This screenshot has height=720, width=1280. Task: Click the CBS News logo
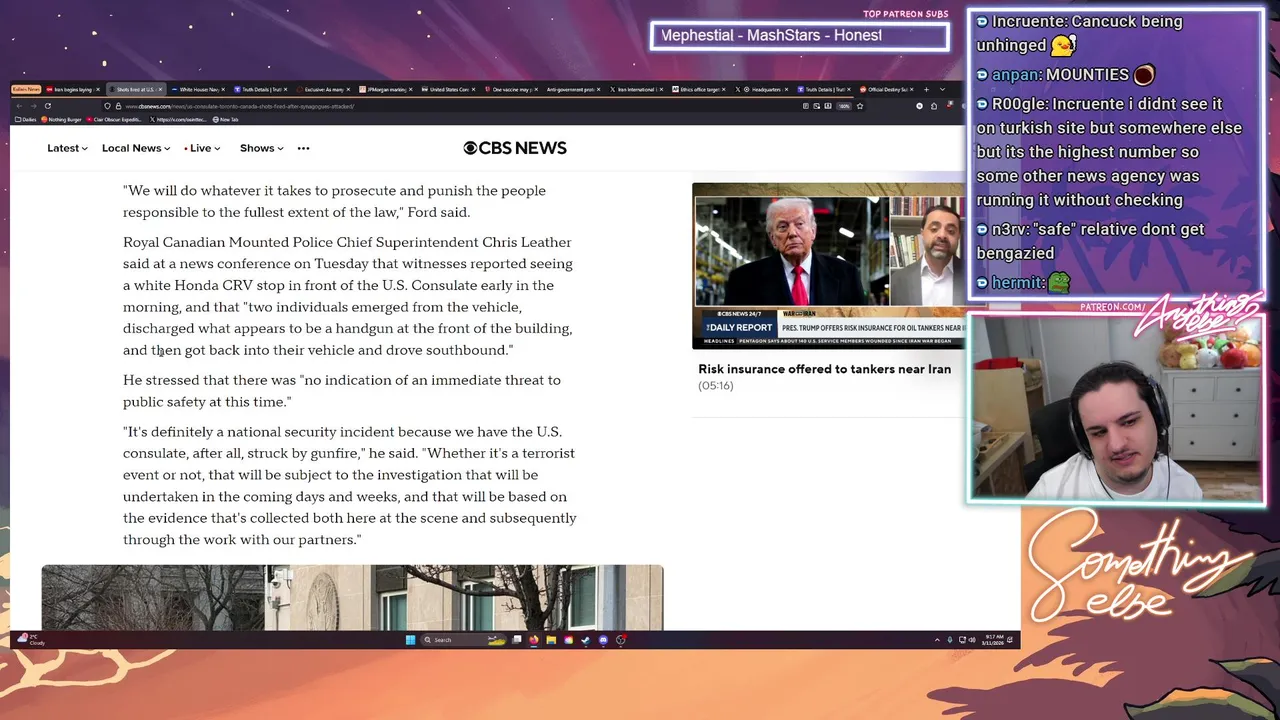click(x=515, y=148)
